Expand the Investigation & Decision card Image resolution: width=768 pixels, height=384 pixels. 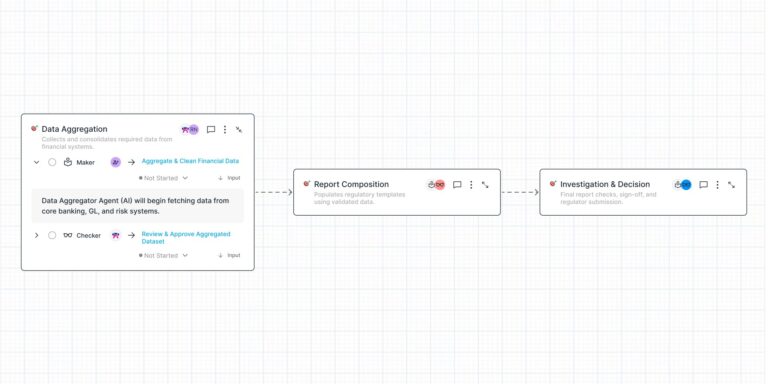click(731, 185)
